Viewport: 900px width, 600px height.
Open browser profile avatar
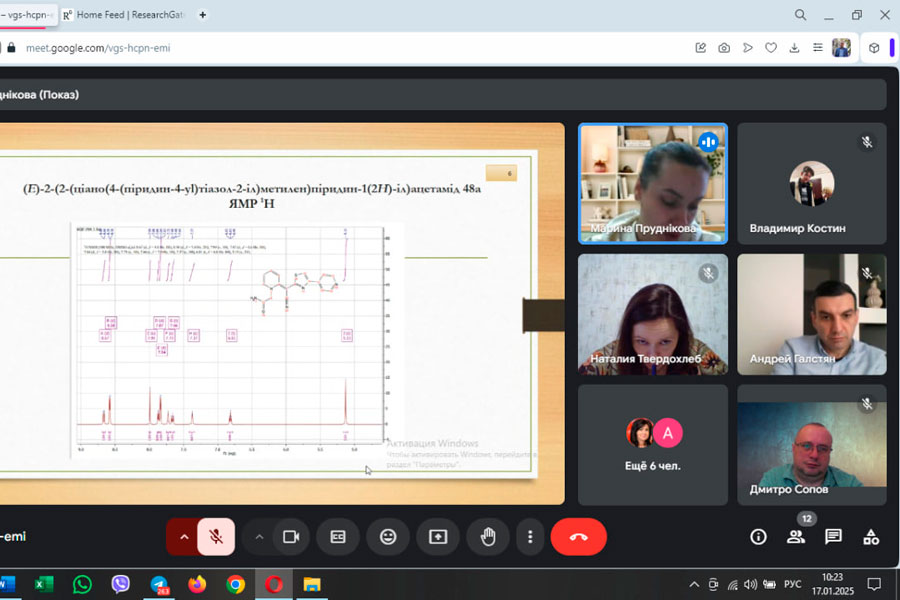[x=841, y=48]
